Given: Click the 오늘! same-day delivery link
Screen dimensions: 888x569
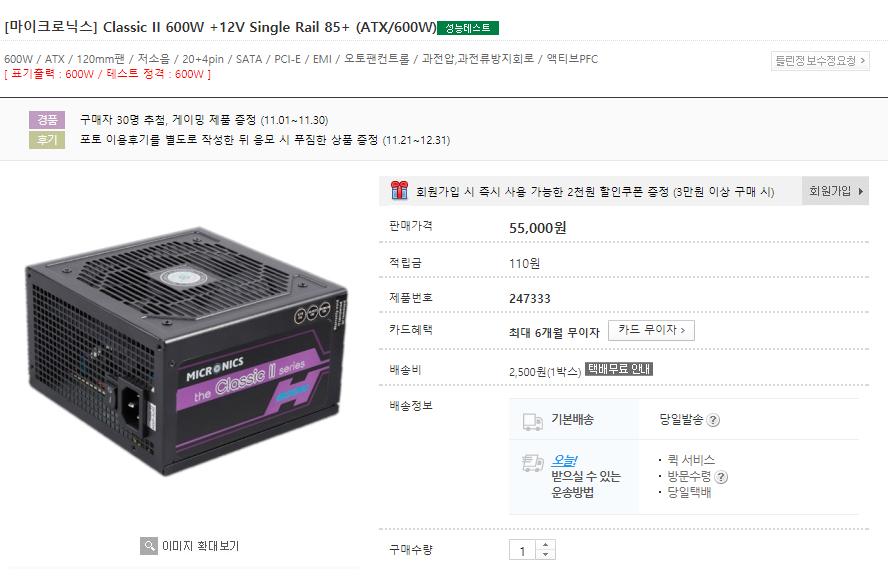Looking at the screenshot, I should pyautogui.click(x=564, y=461).
